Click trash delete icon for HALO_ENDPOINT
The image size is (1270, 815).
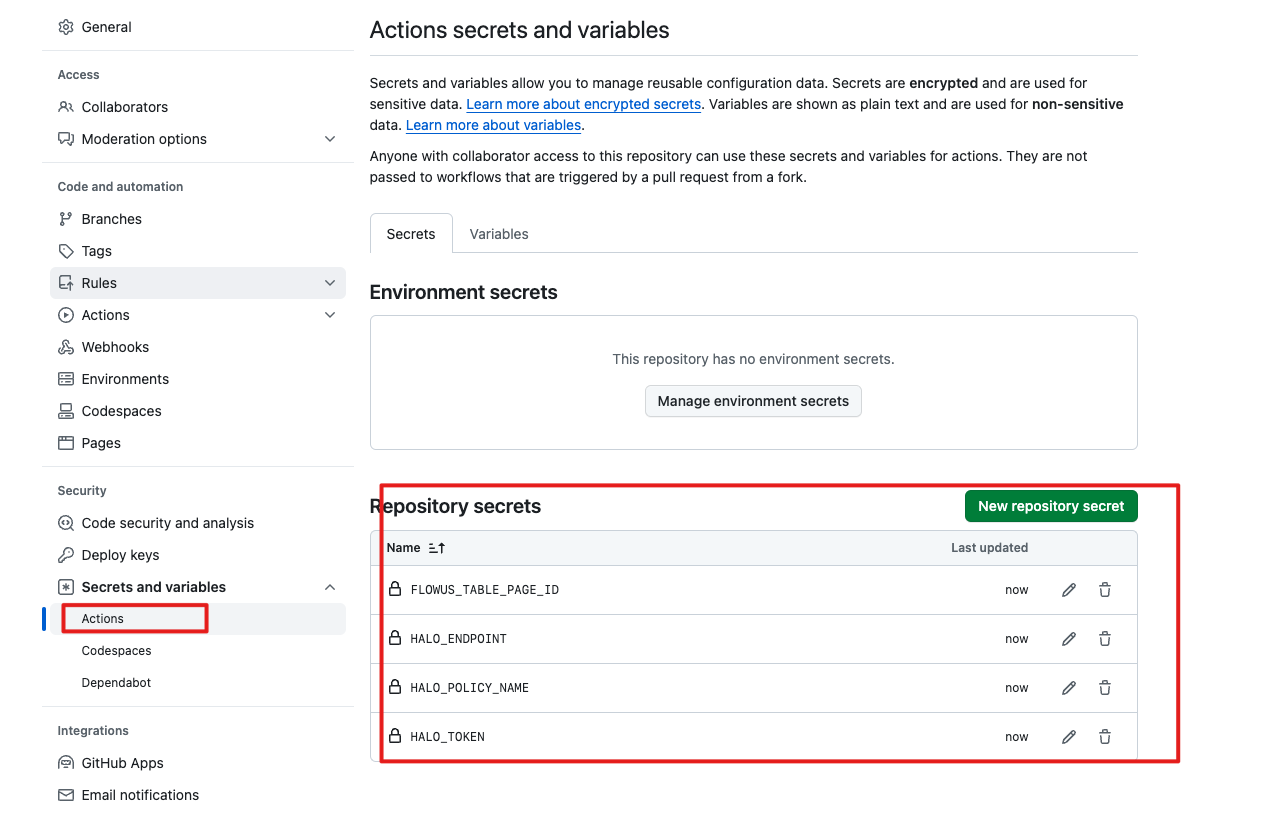[x=1105, y=639]
